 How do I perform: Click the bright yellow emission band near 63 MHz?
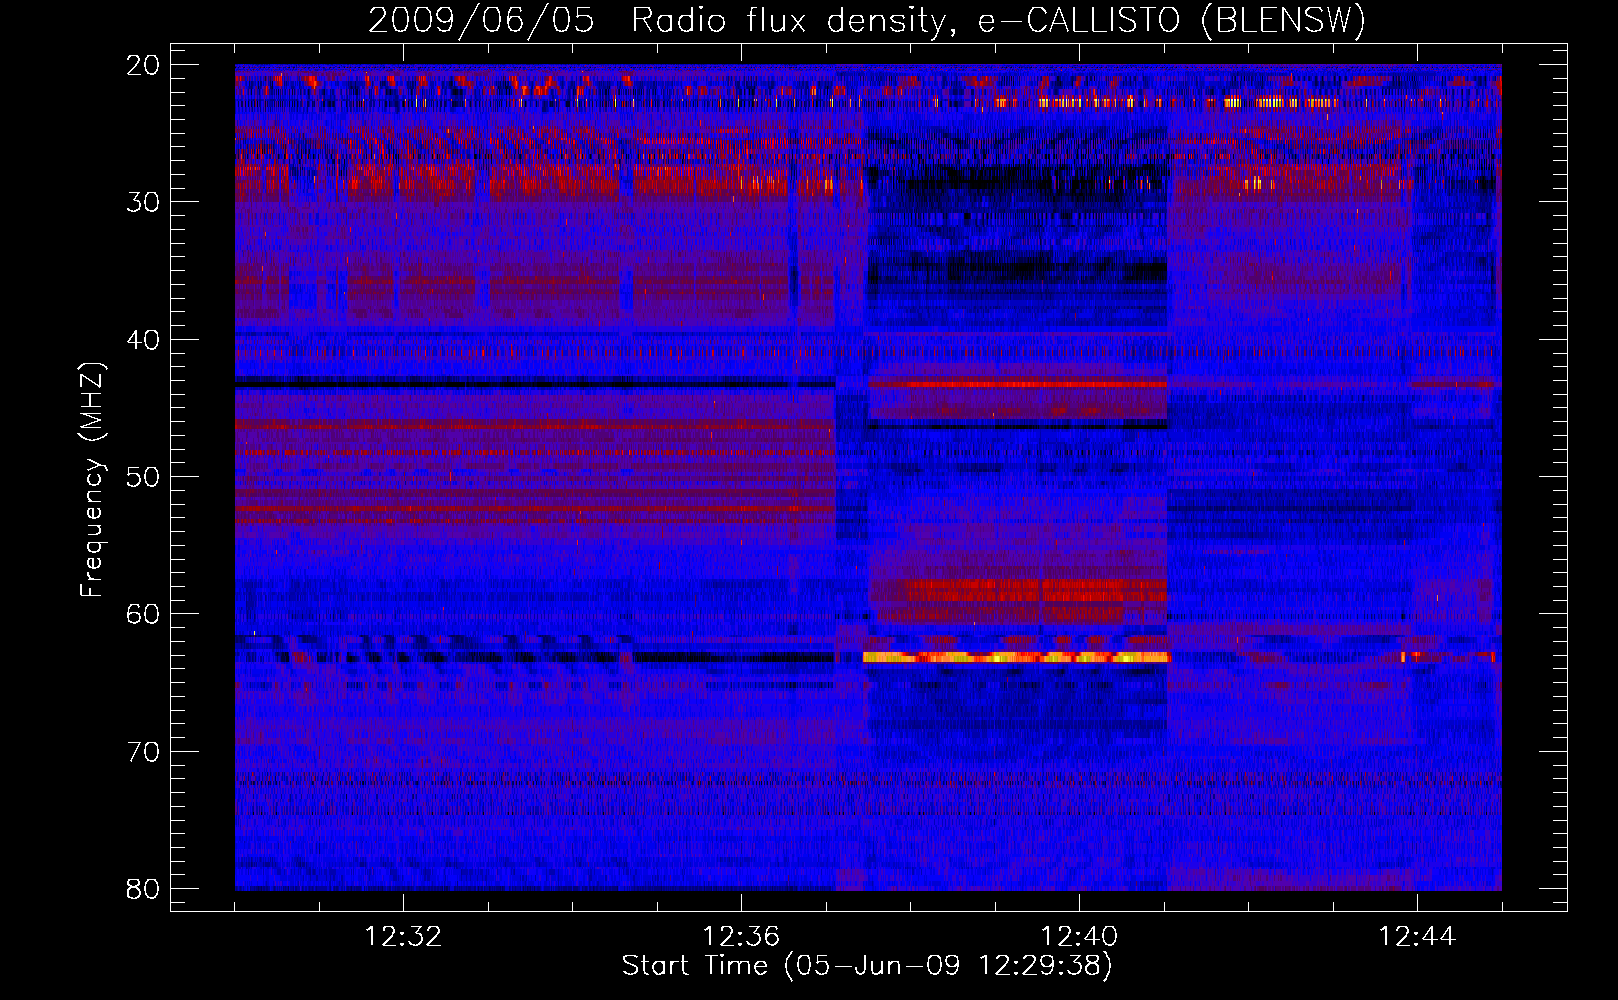1015,657
